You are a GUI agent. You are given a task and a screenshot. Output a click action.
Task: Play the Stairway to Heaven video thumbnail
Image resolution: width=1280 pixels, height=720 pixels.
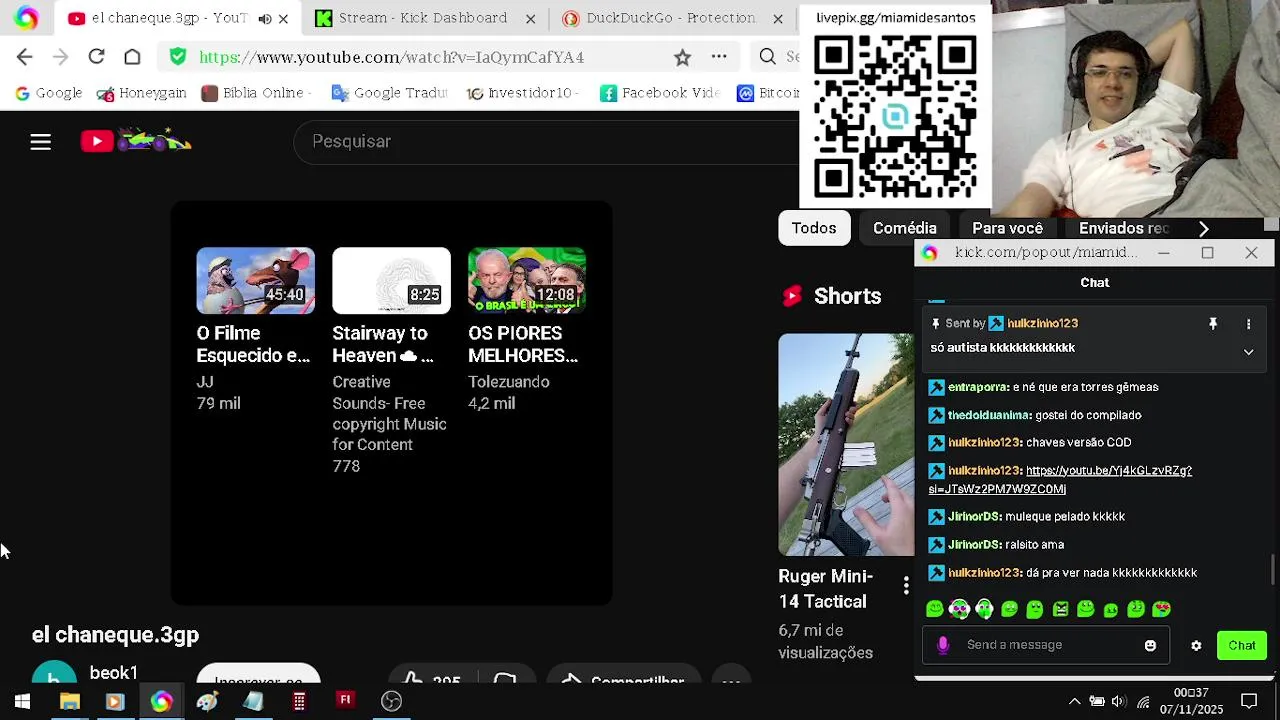pos(391,281)
